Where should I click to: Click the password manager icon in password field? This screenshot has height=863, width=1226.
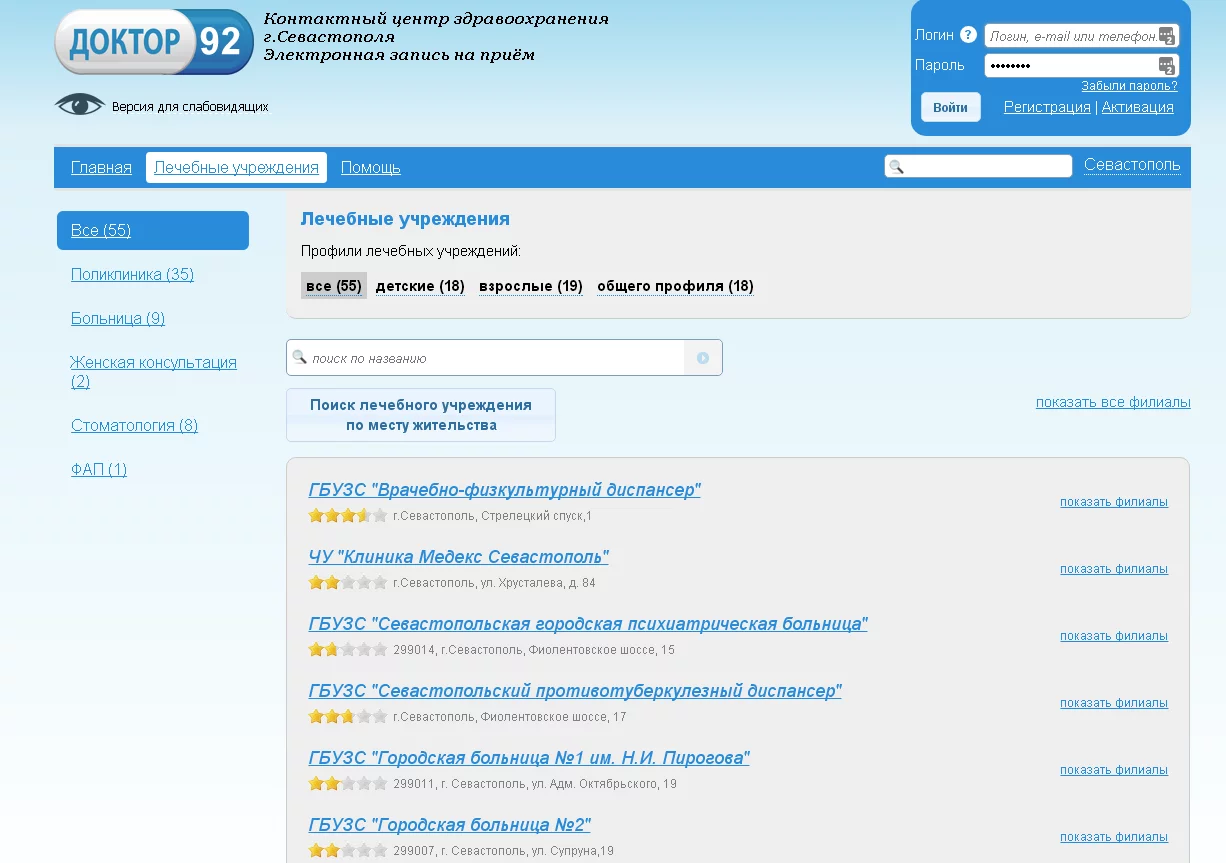(1166, 66)
